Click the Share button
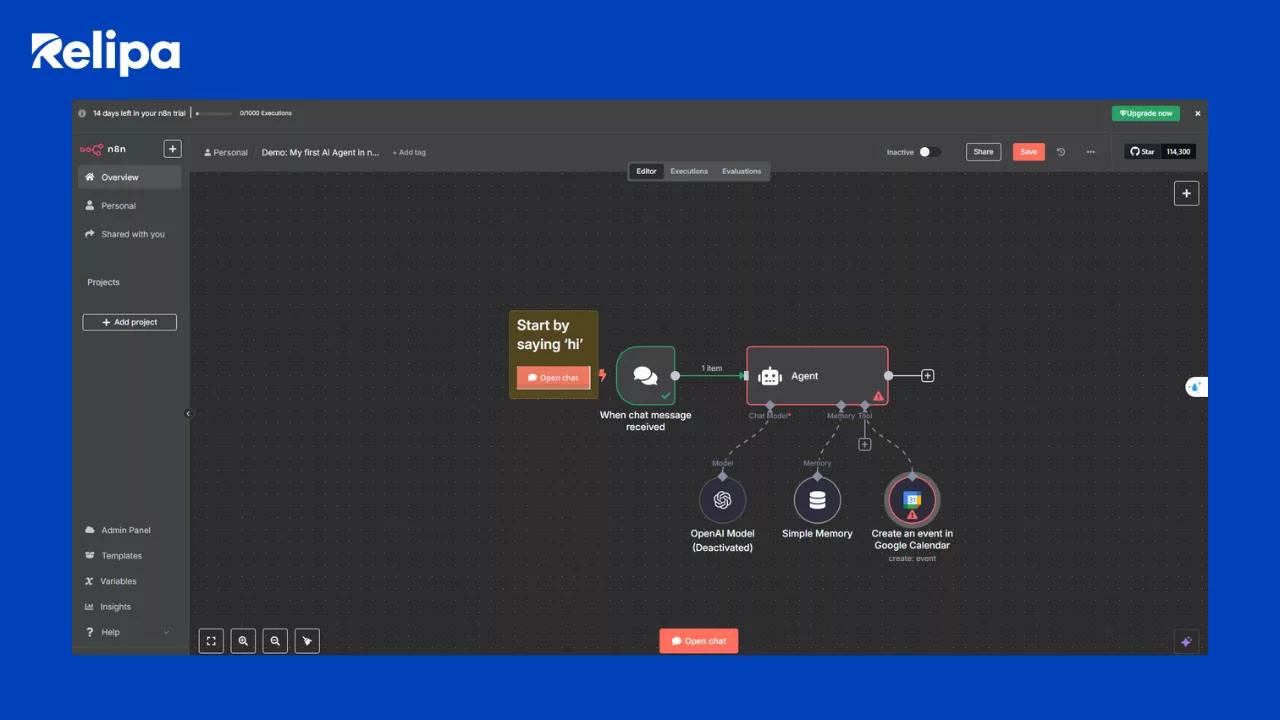Screen dimensions: 1280x720 984,152
